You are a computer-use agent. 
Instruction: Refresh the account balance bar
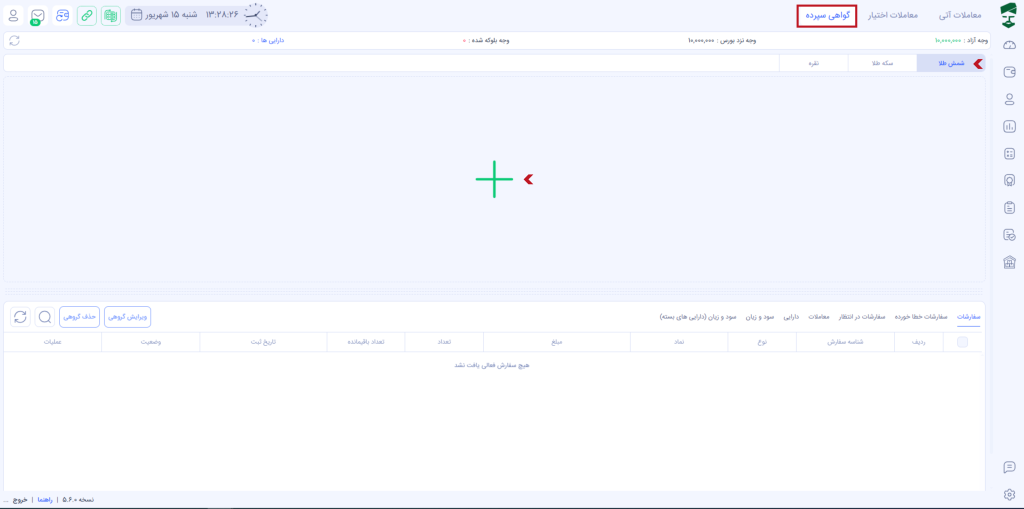click(x=13, y=41)
